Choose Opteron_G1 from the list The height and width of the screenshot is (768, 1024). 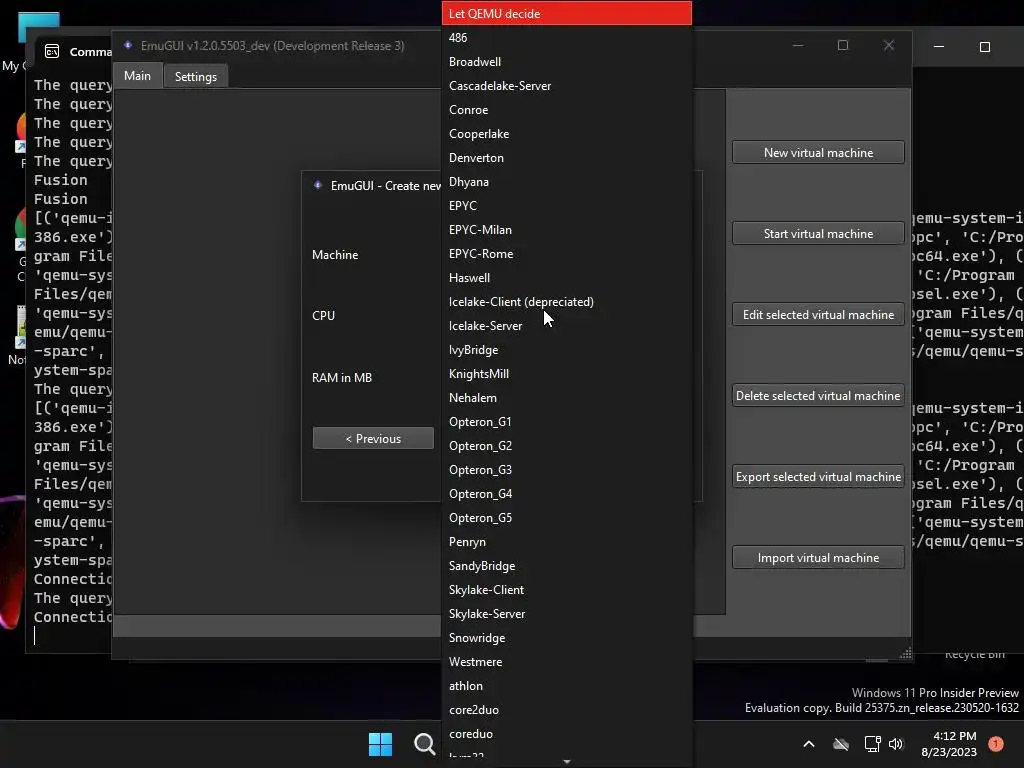click(x=566, y=422)
